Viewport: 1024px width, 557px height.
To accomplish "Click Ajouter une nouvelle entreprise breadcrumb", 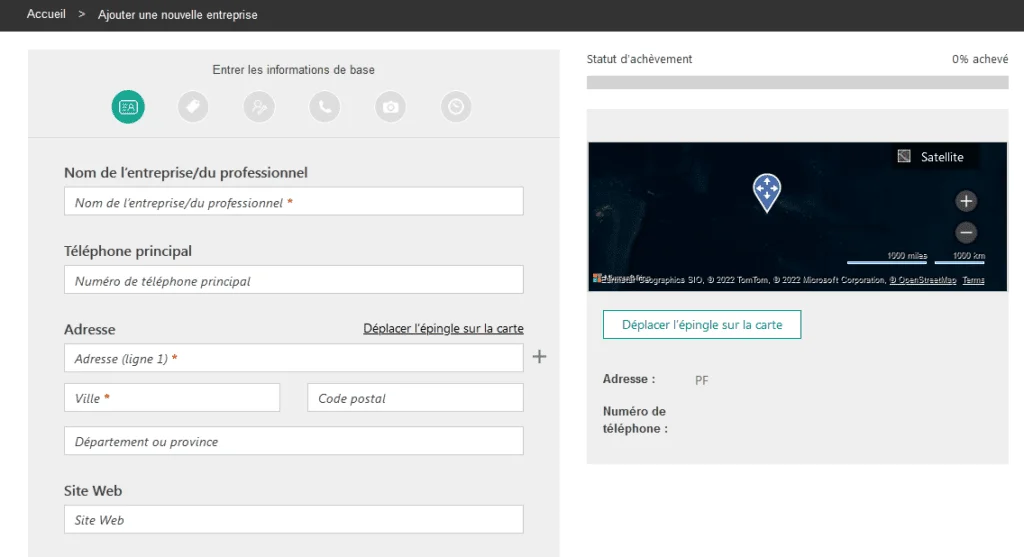I will [x=178, y=14].
